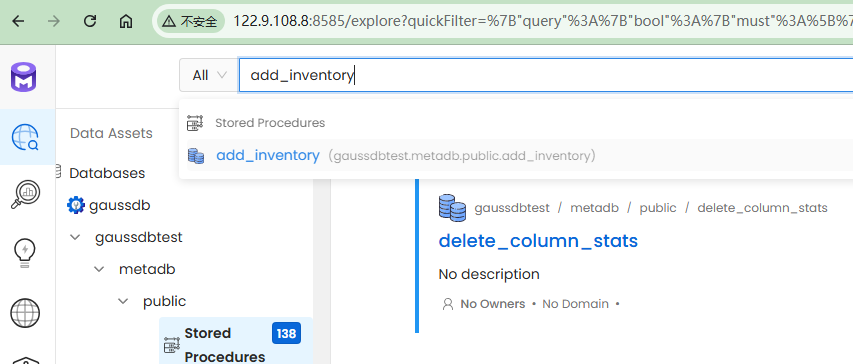Open the OpenMetadata logo home
The height and width of the screenshot is (364, 853).
click(x=23, y=77)
